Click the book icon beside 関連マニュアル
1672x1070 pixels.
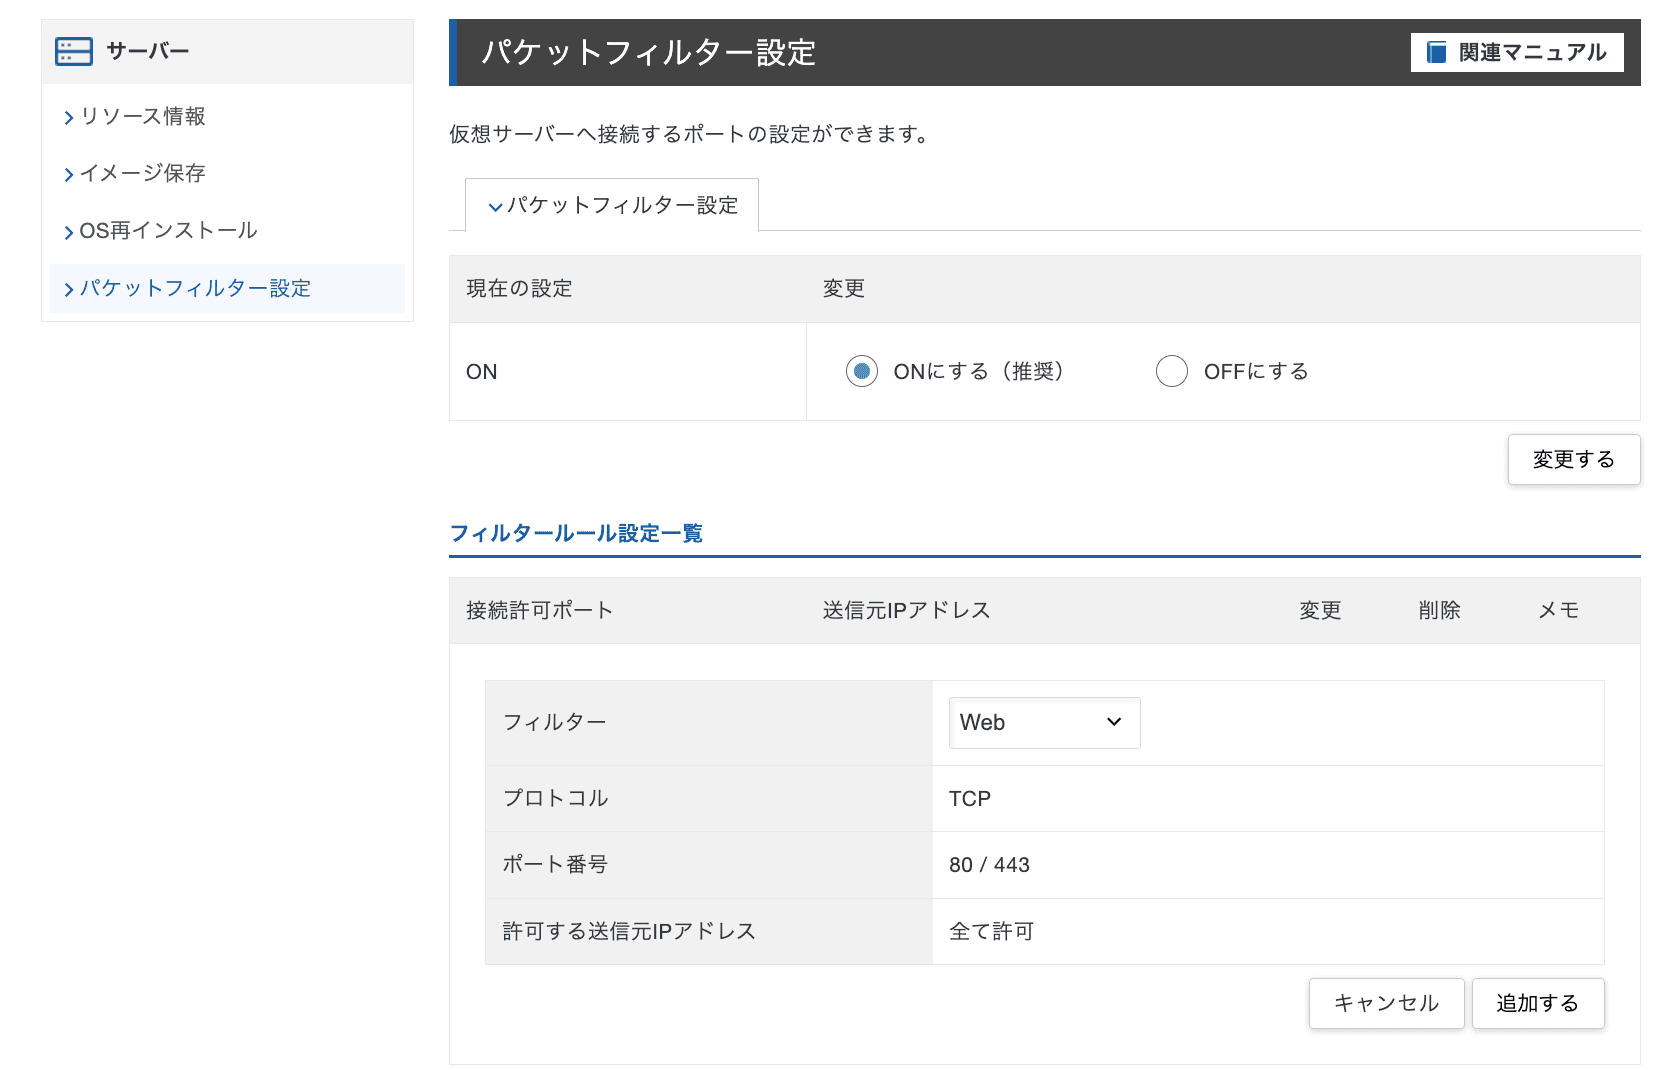[x=1436, y=52]
